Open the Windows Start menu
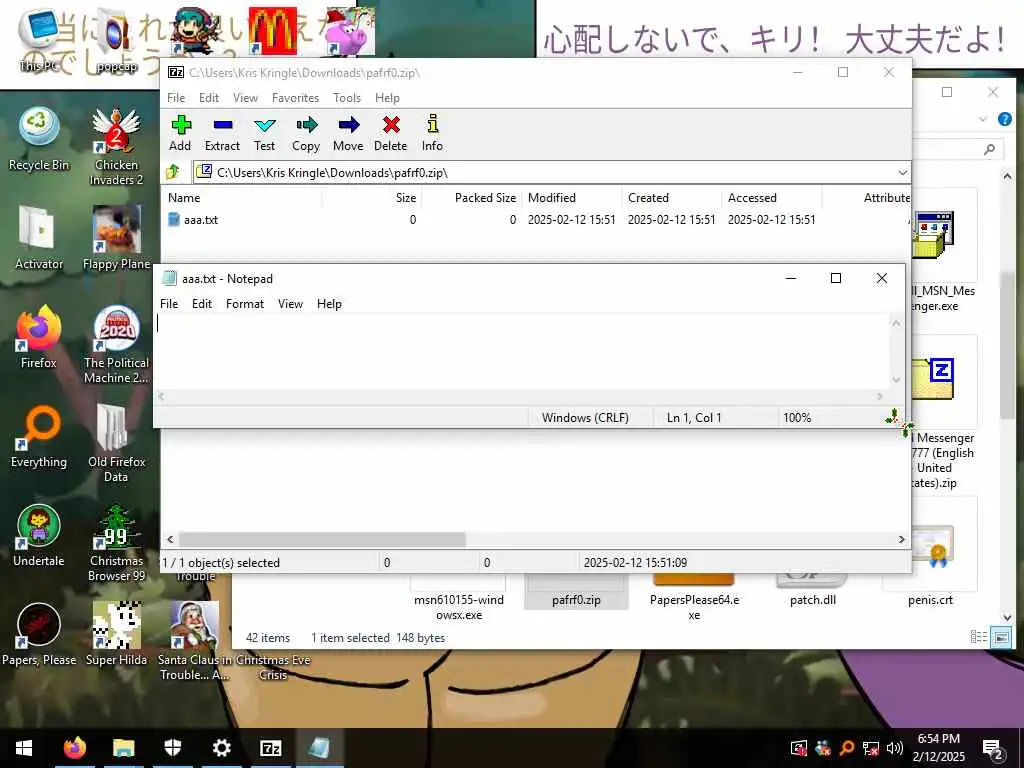1024x768 pixels. tap(24, 748)
